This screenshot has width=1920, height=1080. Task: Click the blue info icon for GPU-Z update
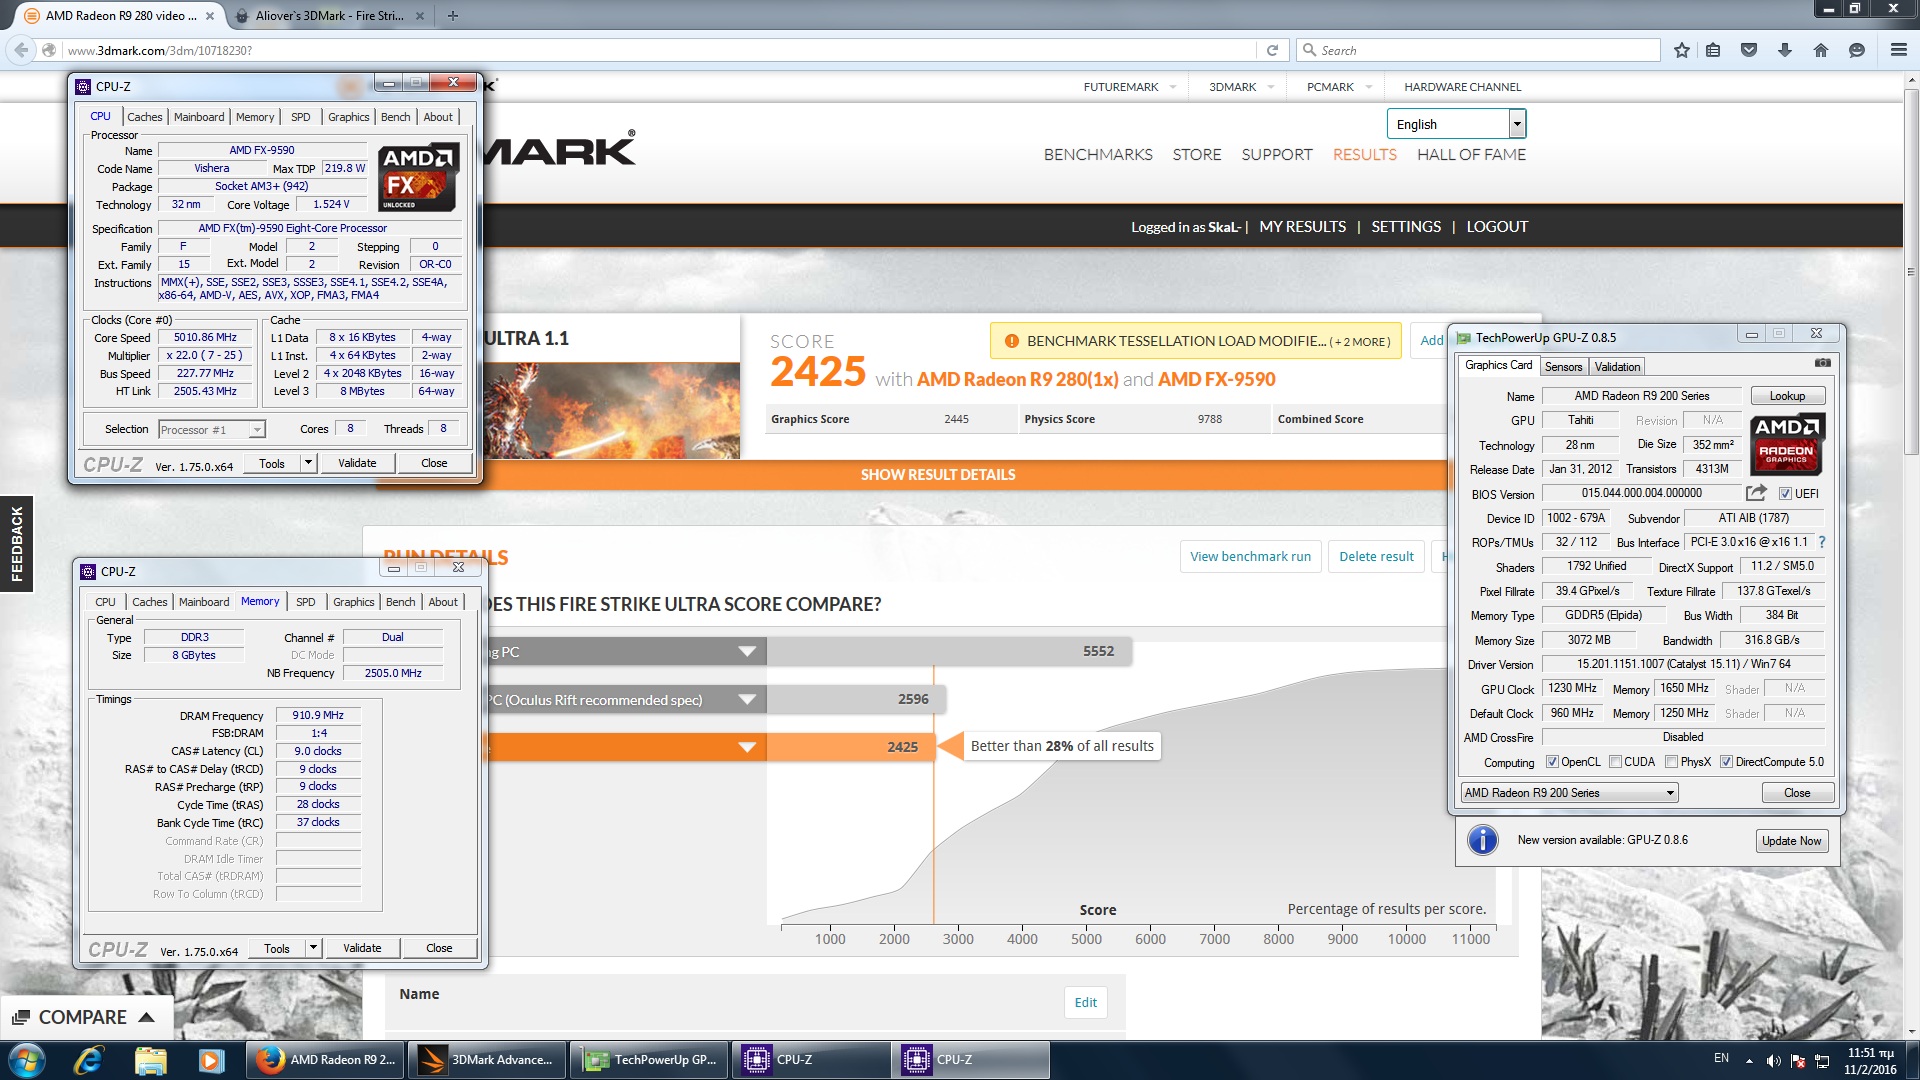[x=1482, y=840]
